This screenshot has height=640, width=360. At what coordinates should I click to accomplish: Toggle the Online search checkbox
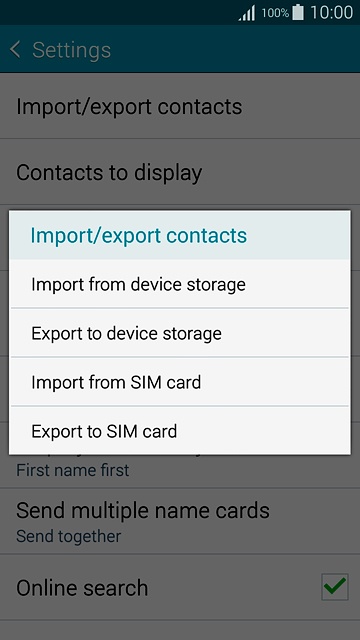(335, 587)
